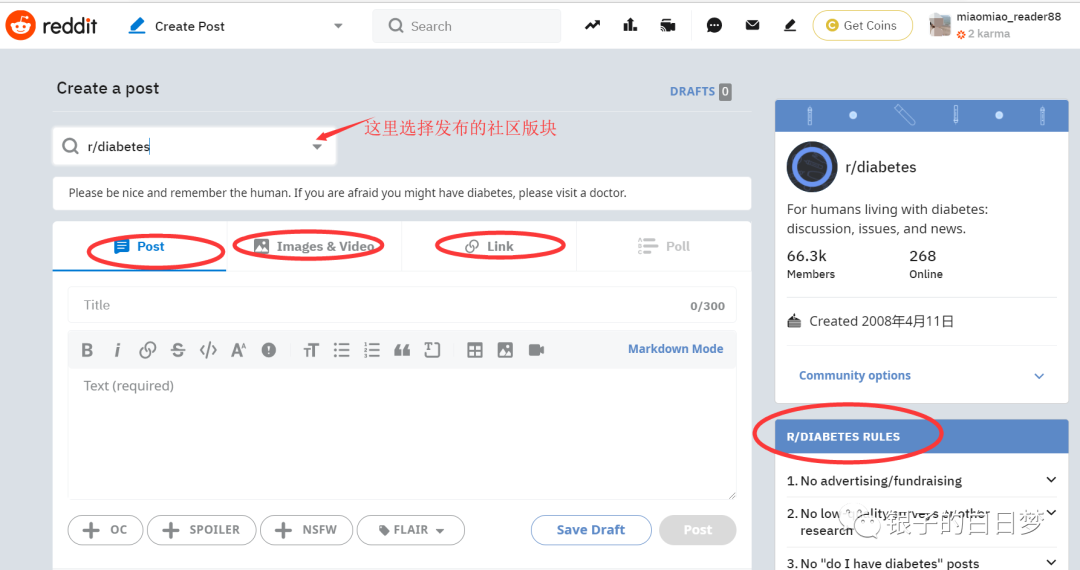Switch to the Poll tab
Image resolution: width=1080 pixels, height=570 pixels.
[664, 246]
